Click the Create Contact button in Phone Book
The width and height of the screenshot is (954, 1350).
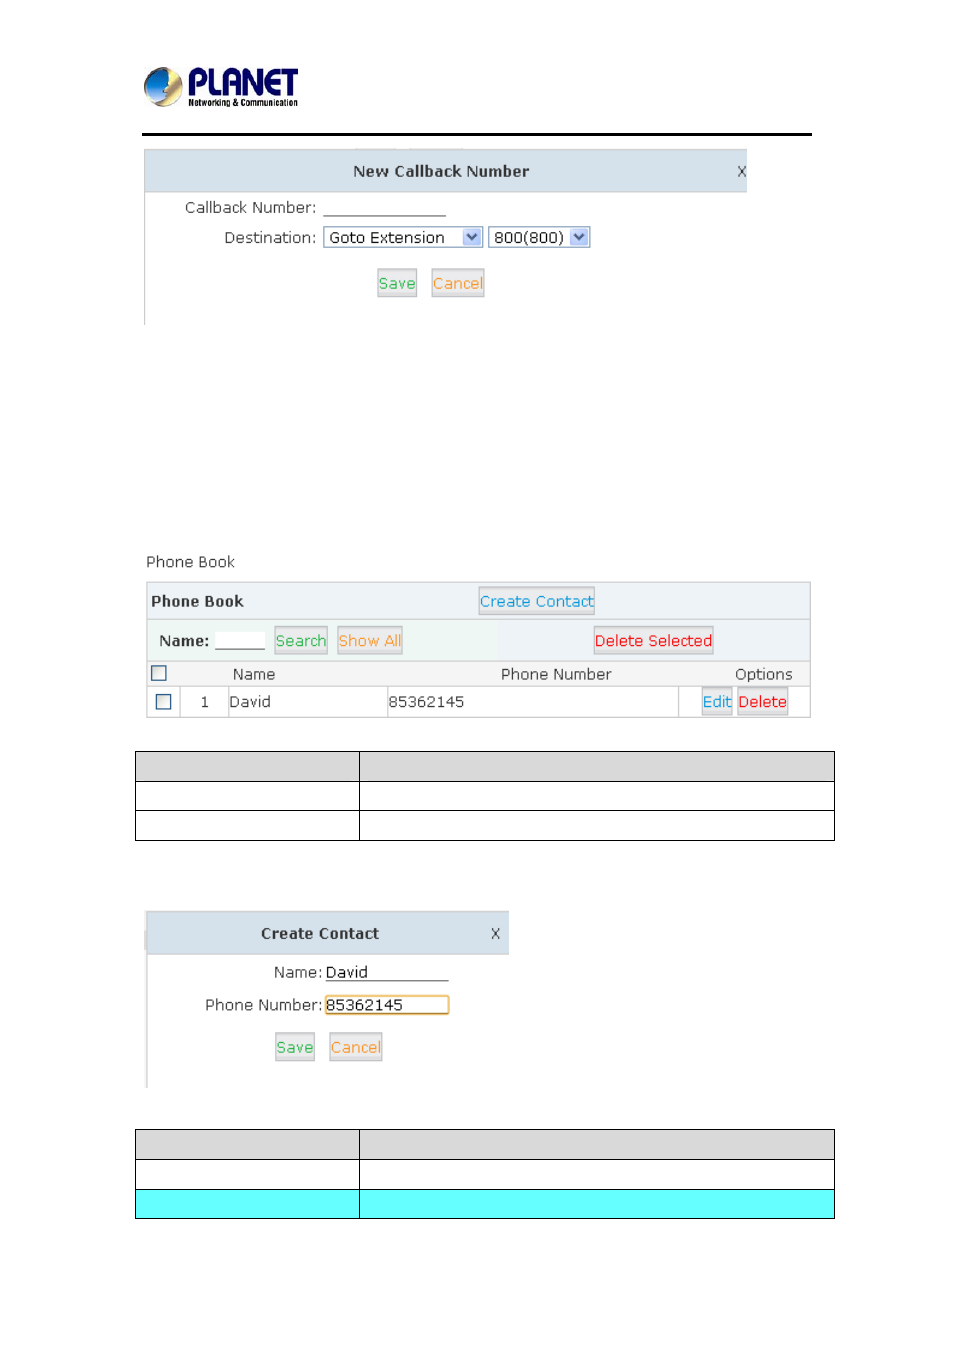click(537, 601)
